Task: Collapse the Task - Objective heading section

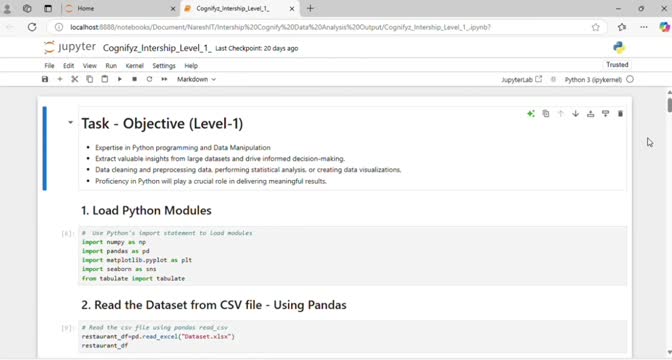Action: point(70,123)
